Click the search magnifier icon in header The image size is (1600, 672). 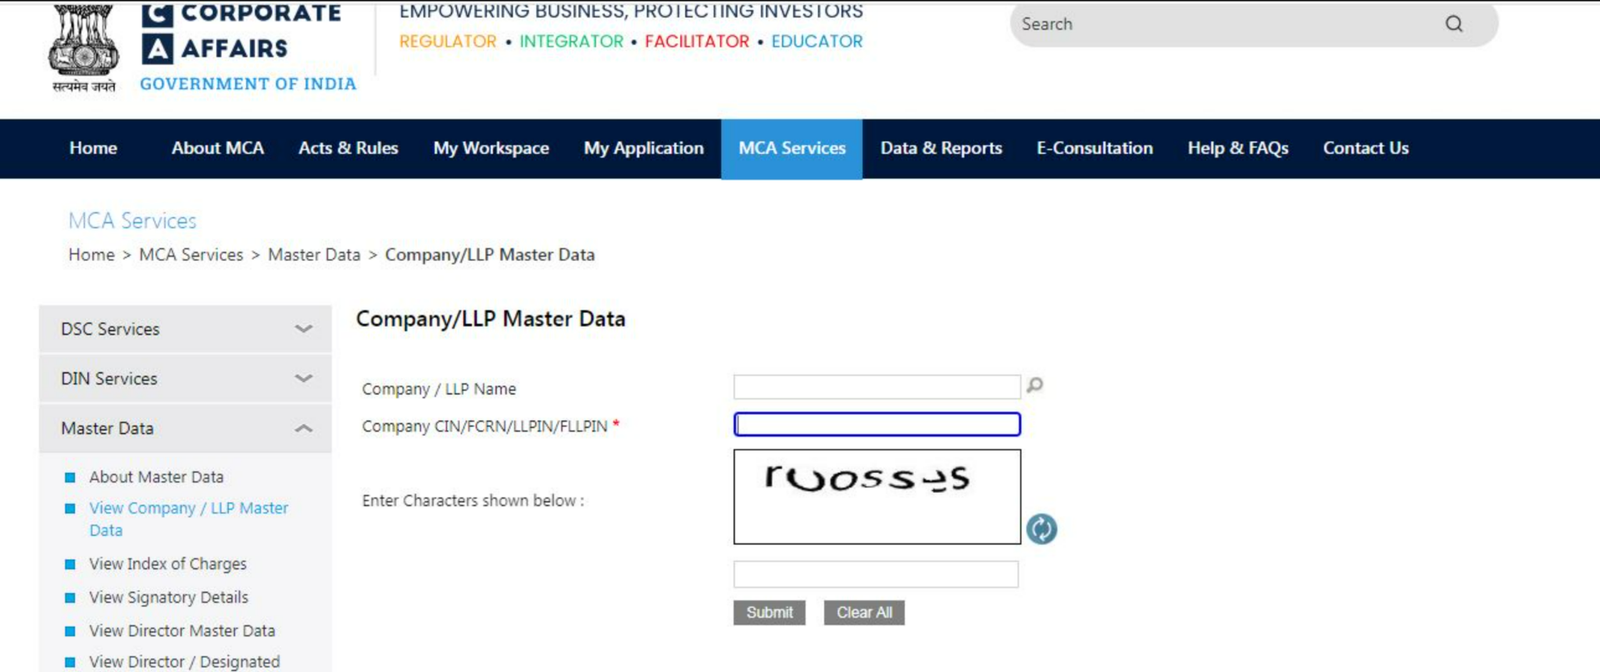pyautogui.click(x=1453, y=24)
